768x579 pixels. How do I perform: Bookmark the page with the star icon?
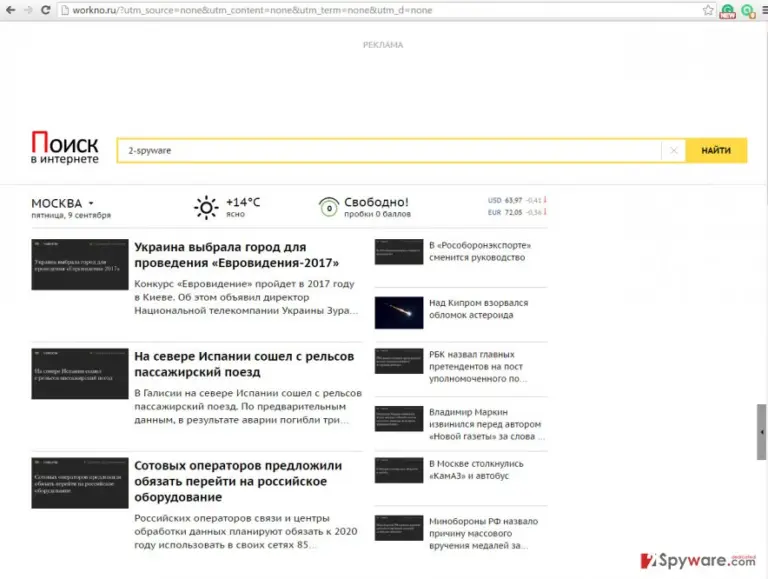pyautogui.click(x=708, y=10)
